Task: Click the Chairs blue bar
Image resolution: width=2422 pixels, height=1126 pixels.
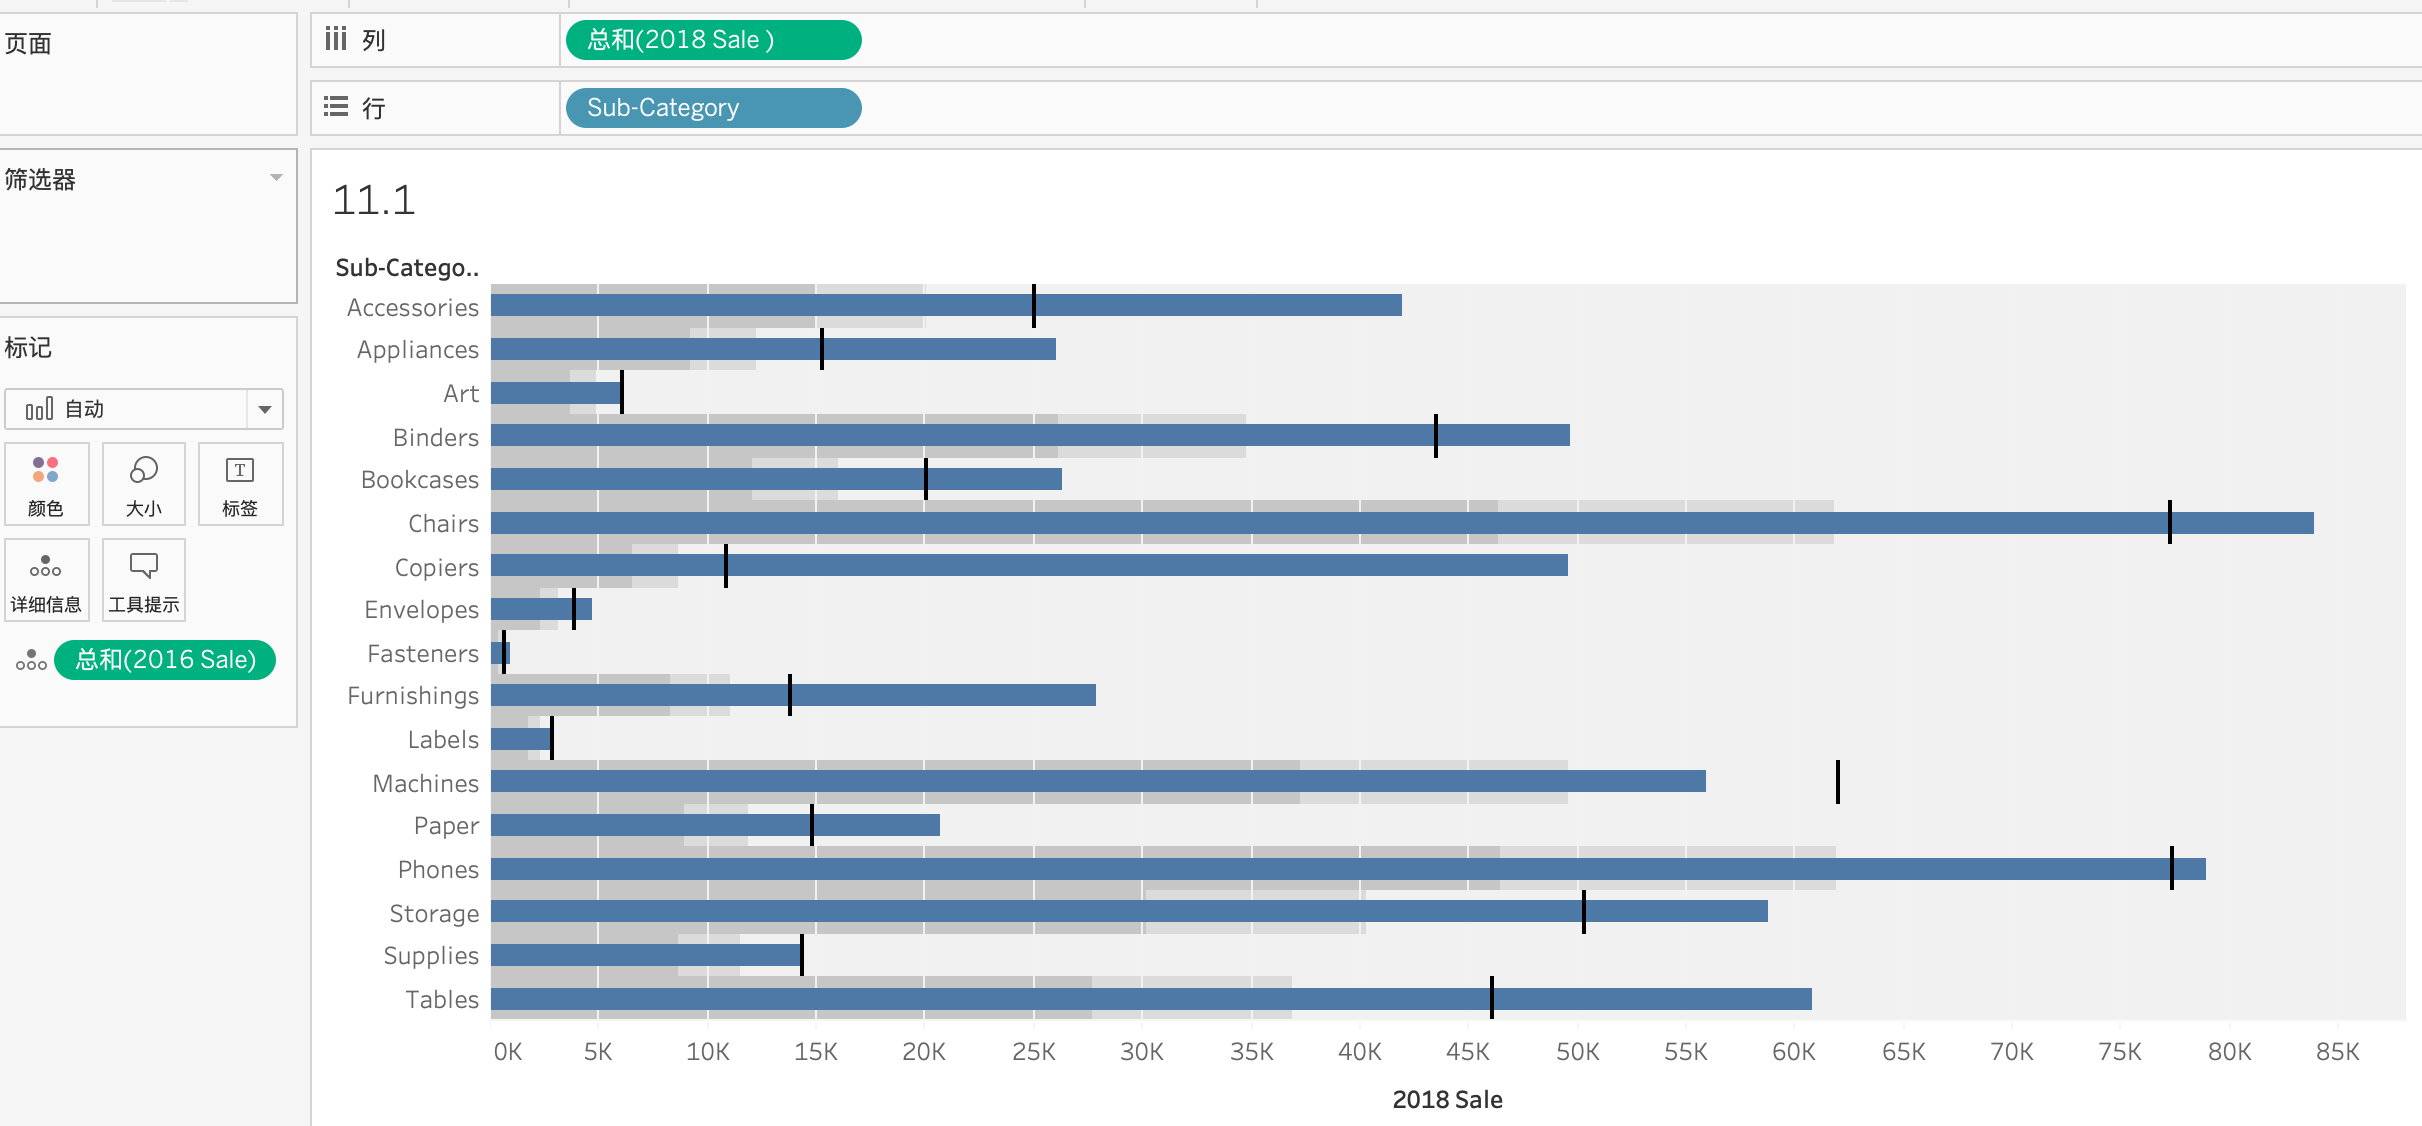Action: [1400, 523]
